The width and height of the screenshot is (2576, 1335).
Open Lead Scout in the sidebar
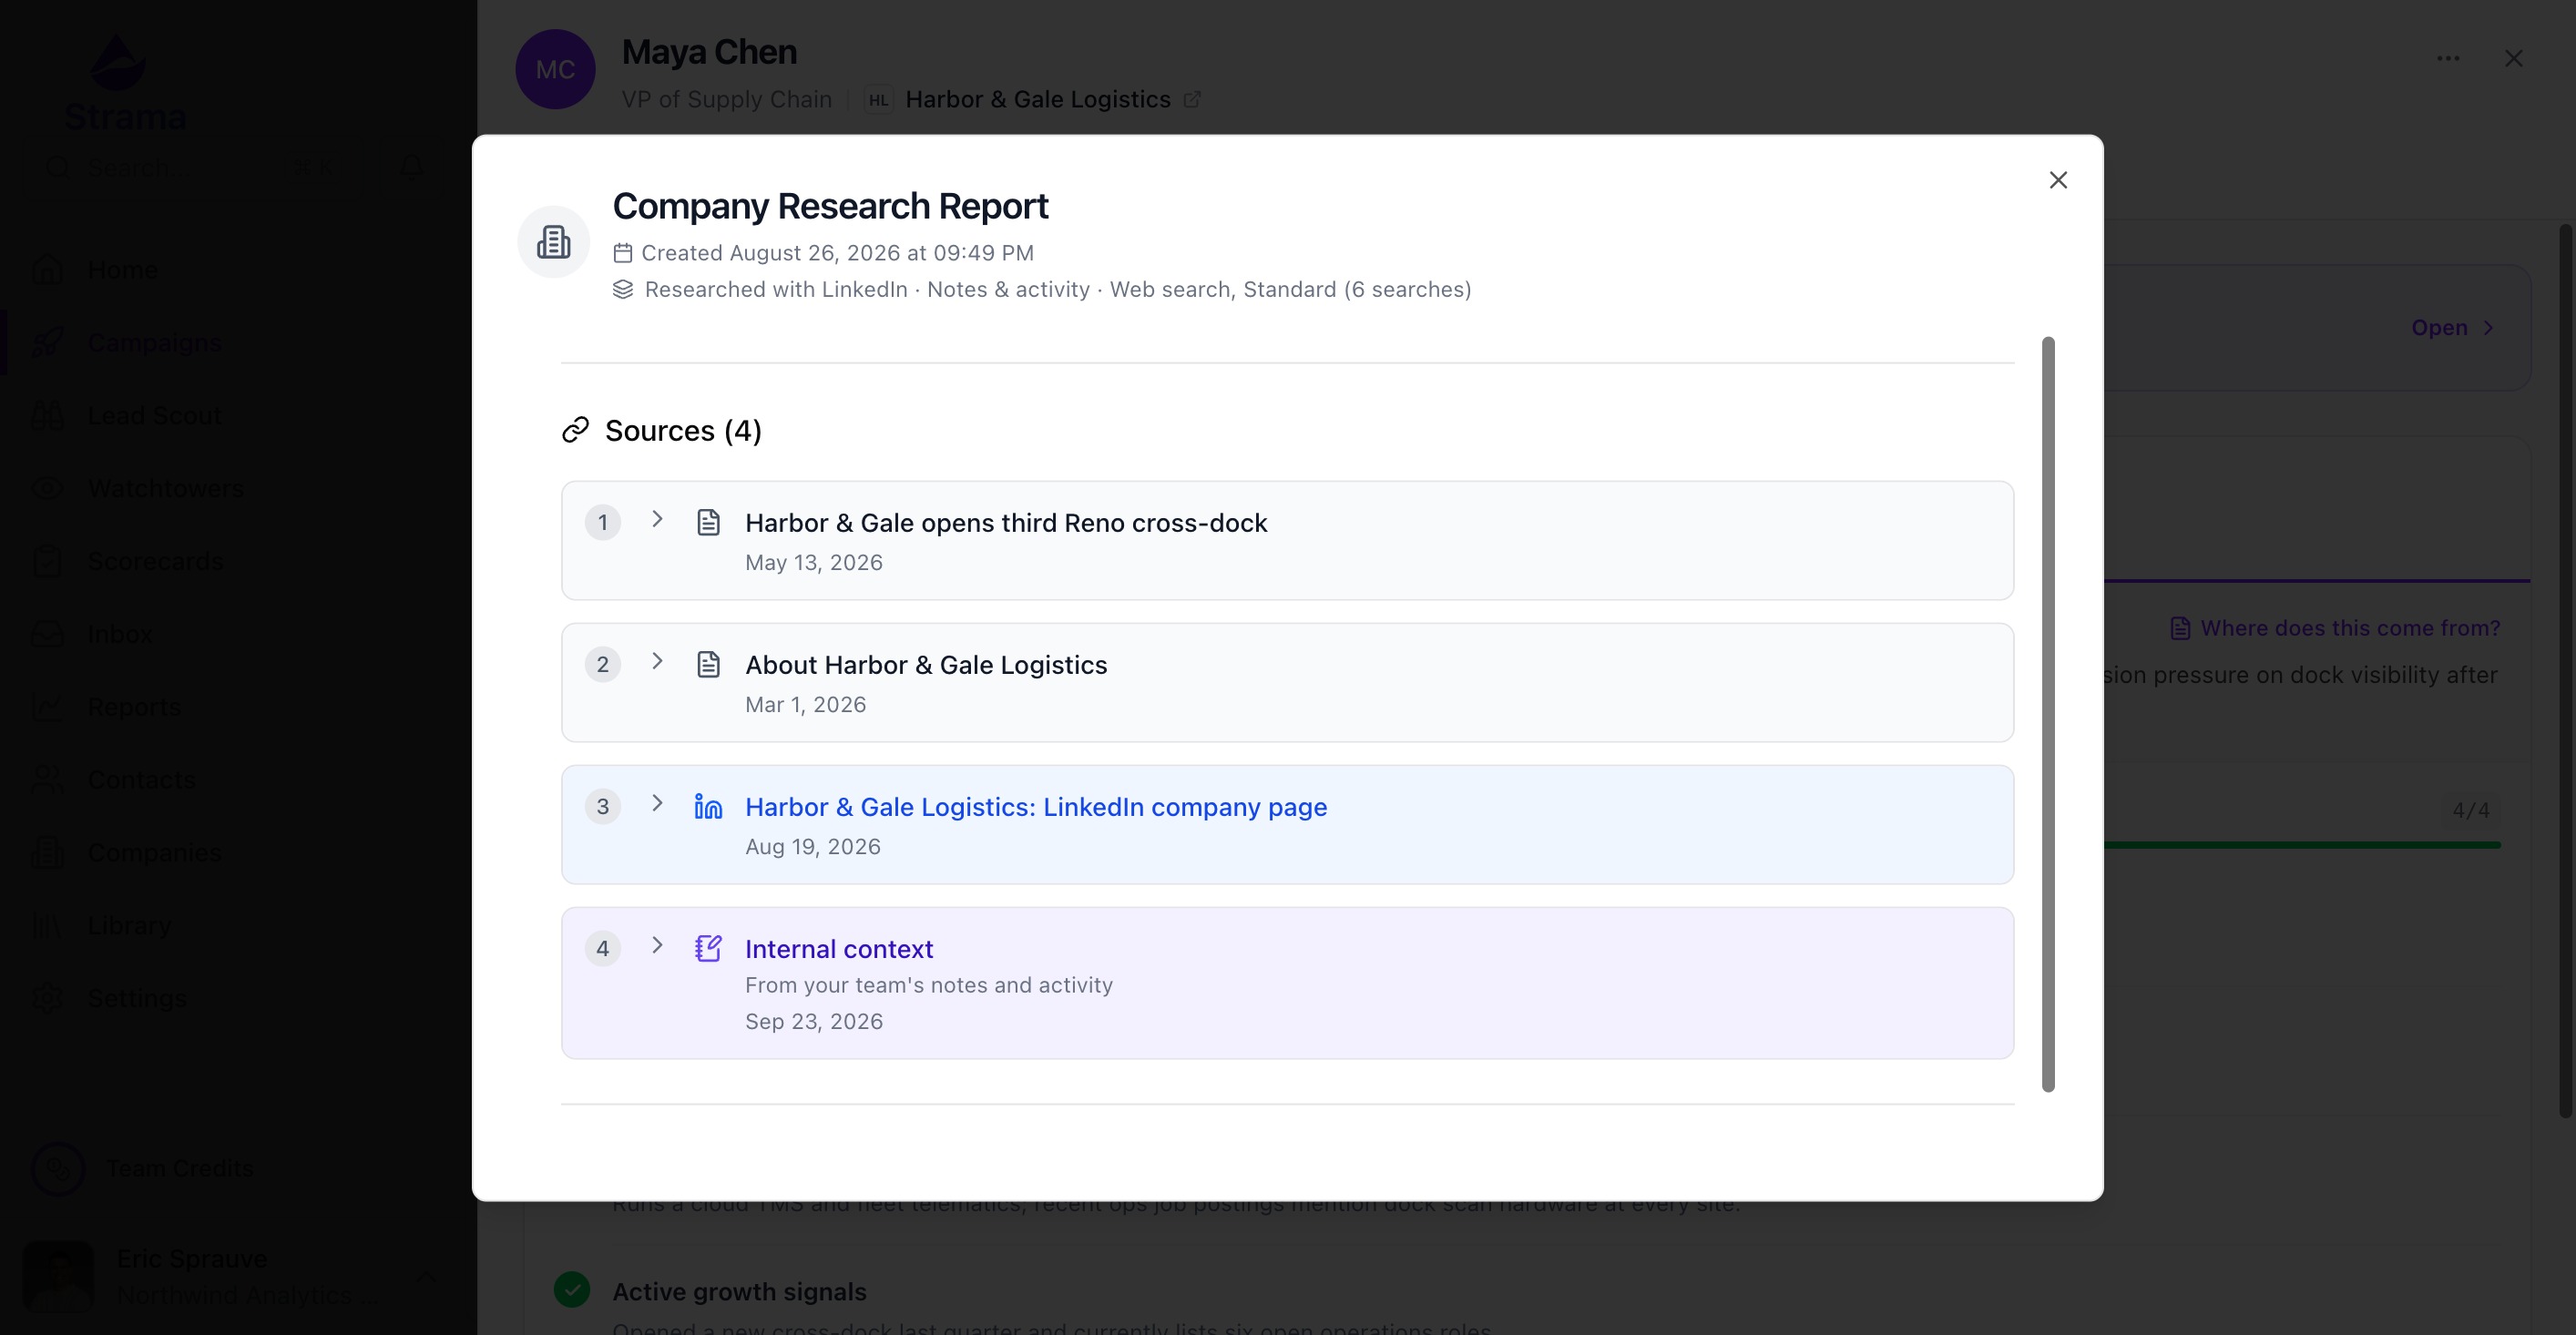154,415
